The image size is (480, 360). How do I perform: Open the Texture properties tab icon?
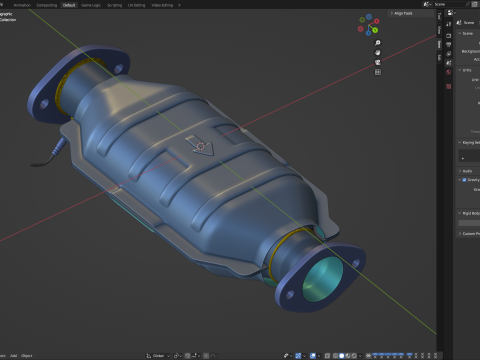(x=449, y=86)
